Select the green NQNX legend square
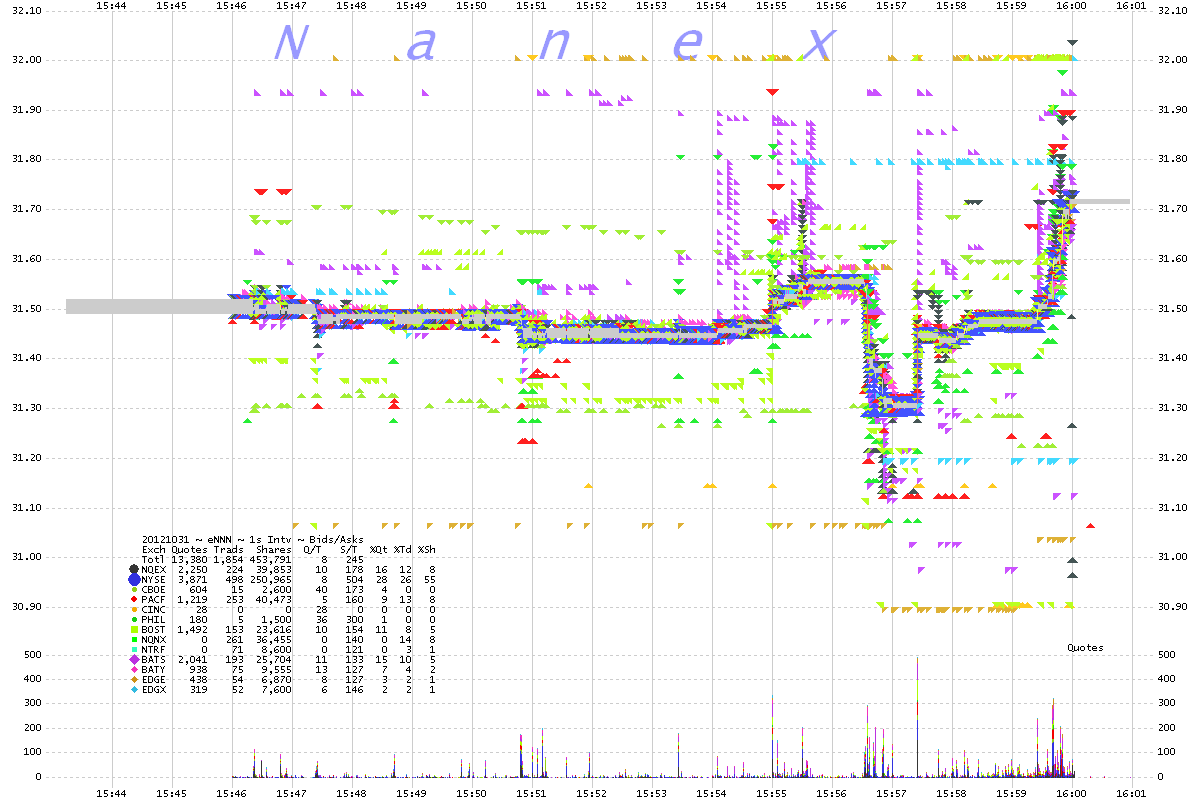This screenshot has height=800, width=1200. click(134, 640)
